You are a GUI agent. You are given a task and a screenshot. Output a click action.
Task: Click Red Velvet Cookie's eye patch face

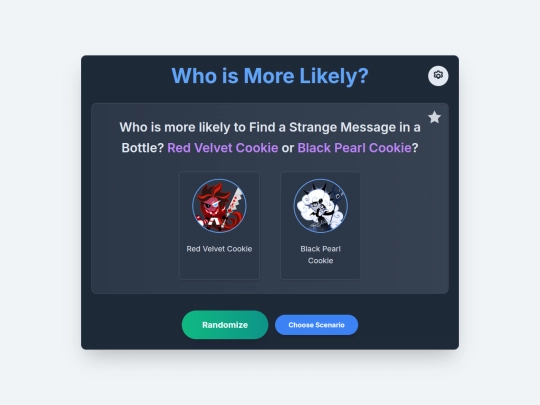pyautogui.click(x=212, y=205)
